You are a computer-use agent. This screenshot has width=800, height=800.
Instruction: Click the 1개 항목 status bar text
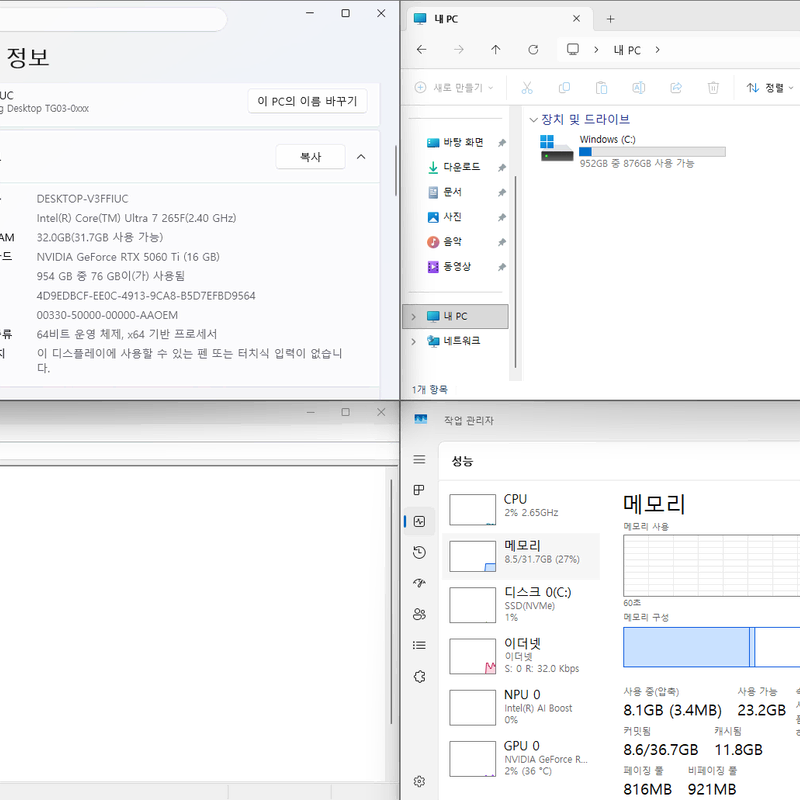click(430, 389)
